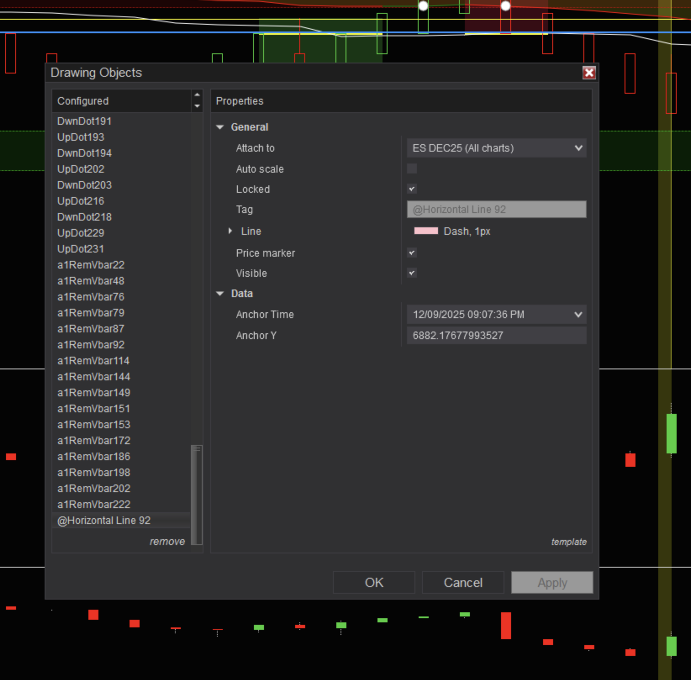Collapse the Data section triangle

220,294
